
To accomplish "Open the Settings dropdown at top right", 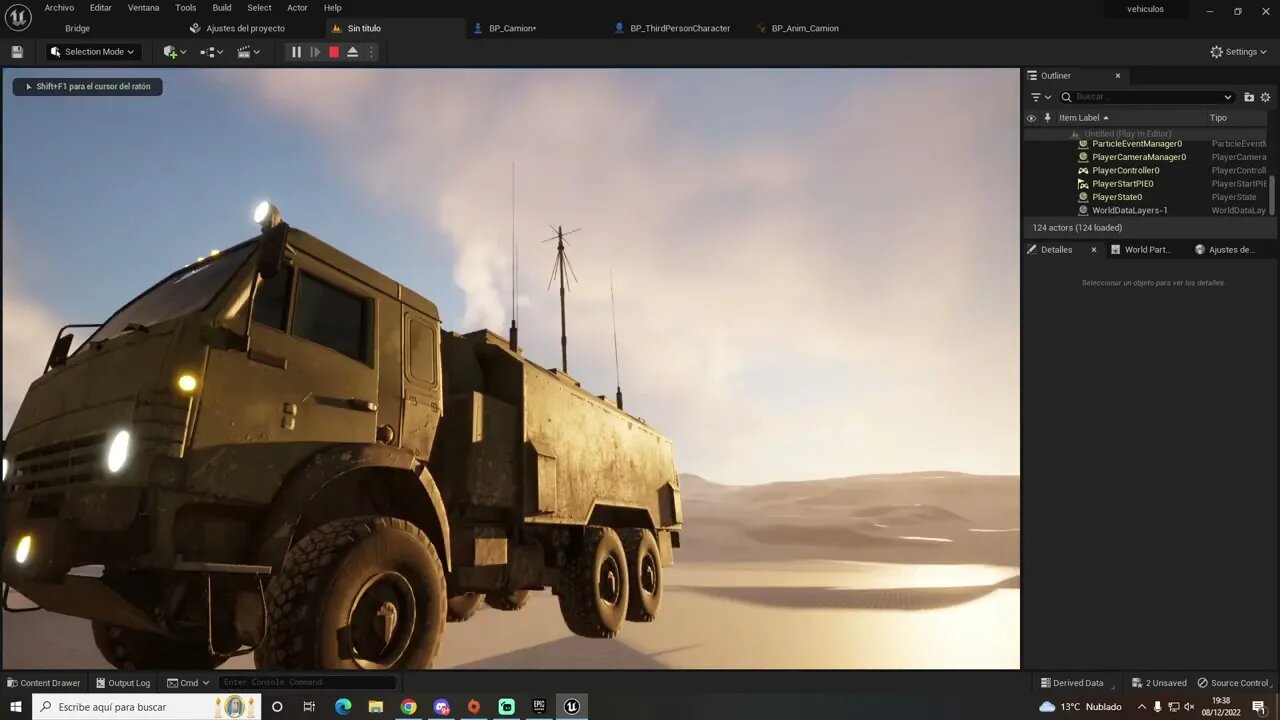I will point(1238,52).
